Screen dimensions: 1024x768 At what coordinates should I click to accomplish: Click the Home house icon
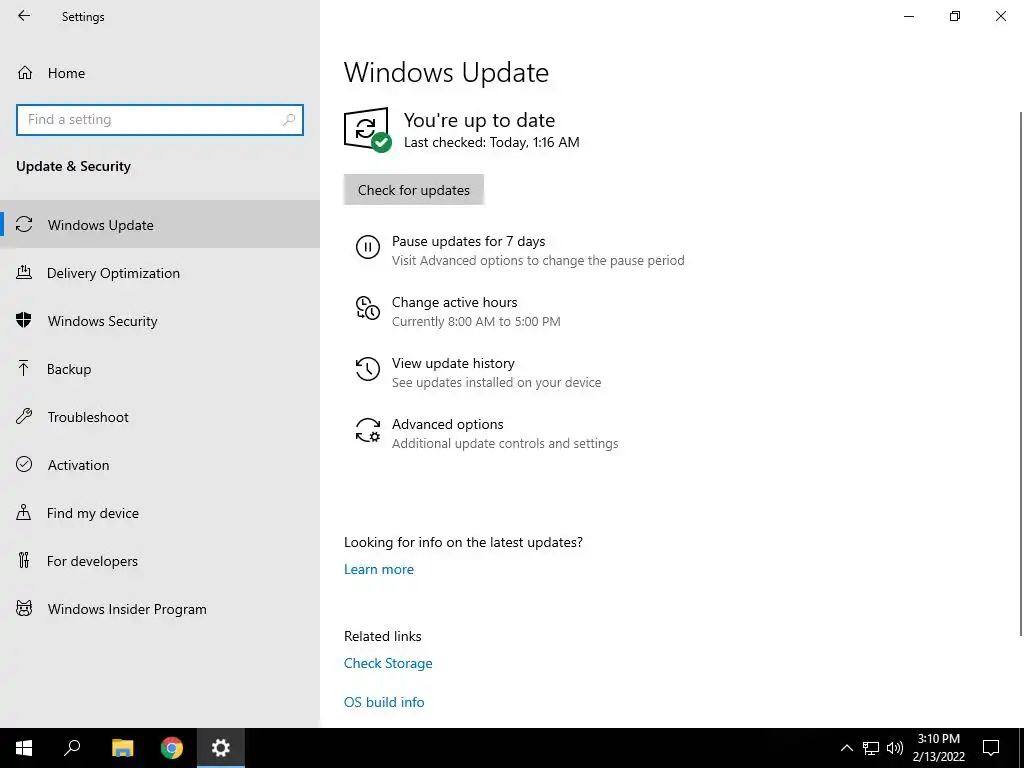(25, 72)
